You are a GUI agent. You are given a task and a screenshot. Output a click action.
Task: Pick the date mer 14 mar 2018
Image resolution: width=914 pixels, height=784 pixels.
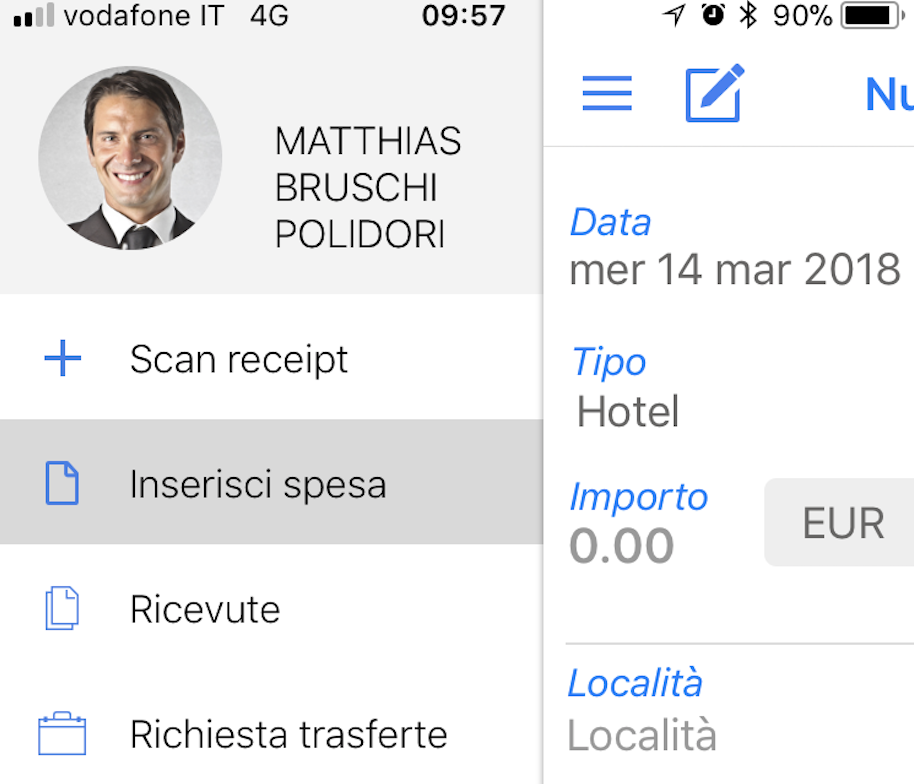[735, 270]
